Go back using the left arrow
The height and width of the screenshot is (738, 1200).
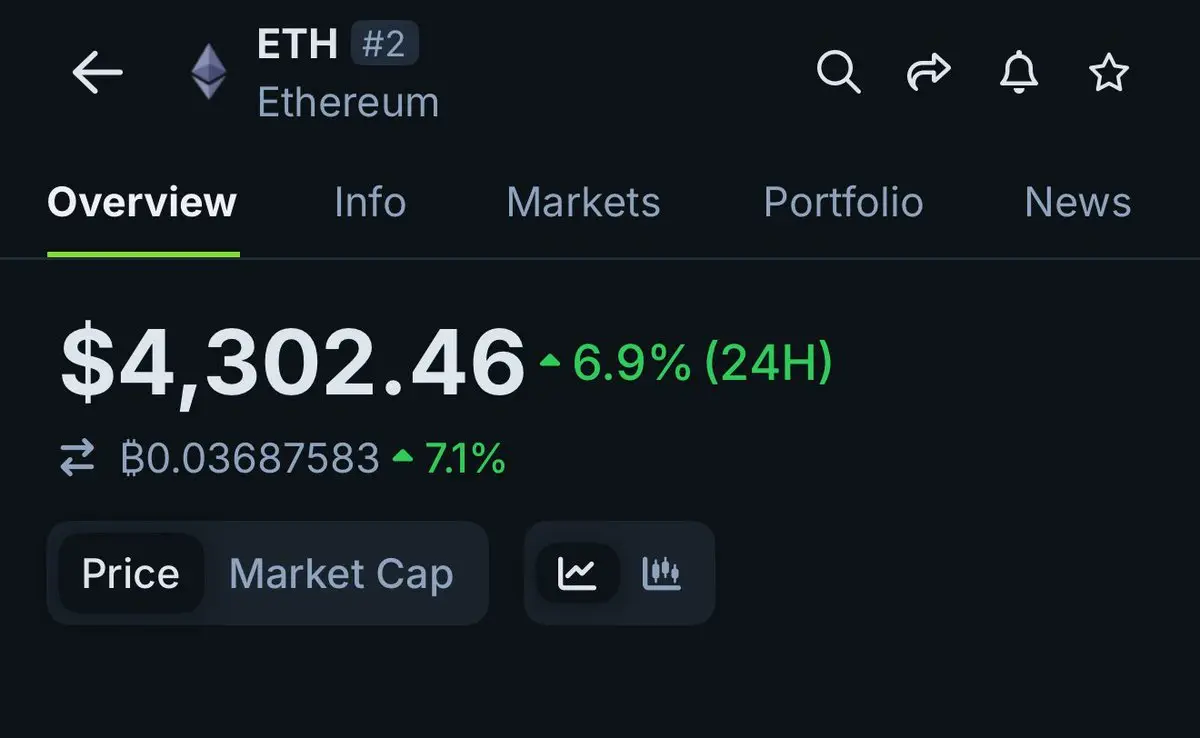click(x=97, y=73)
